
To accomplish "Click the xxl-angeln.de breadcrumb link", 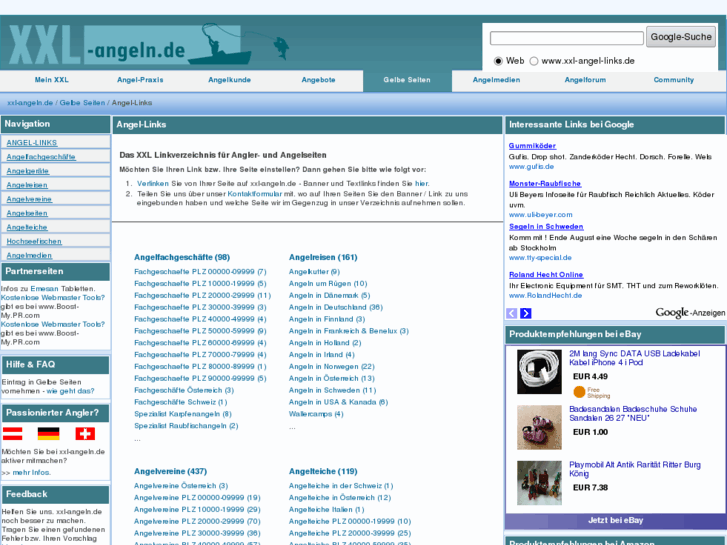I will [30, 103].
